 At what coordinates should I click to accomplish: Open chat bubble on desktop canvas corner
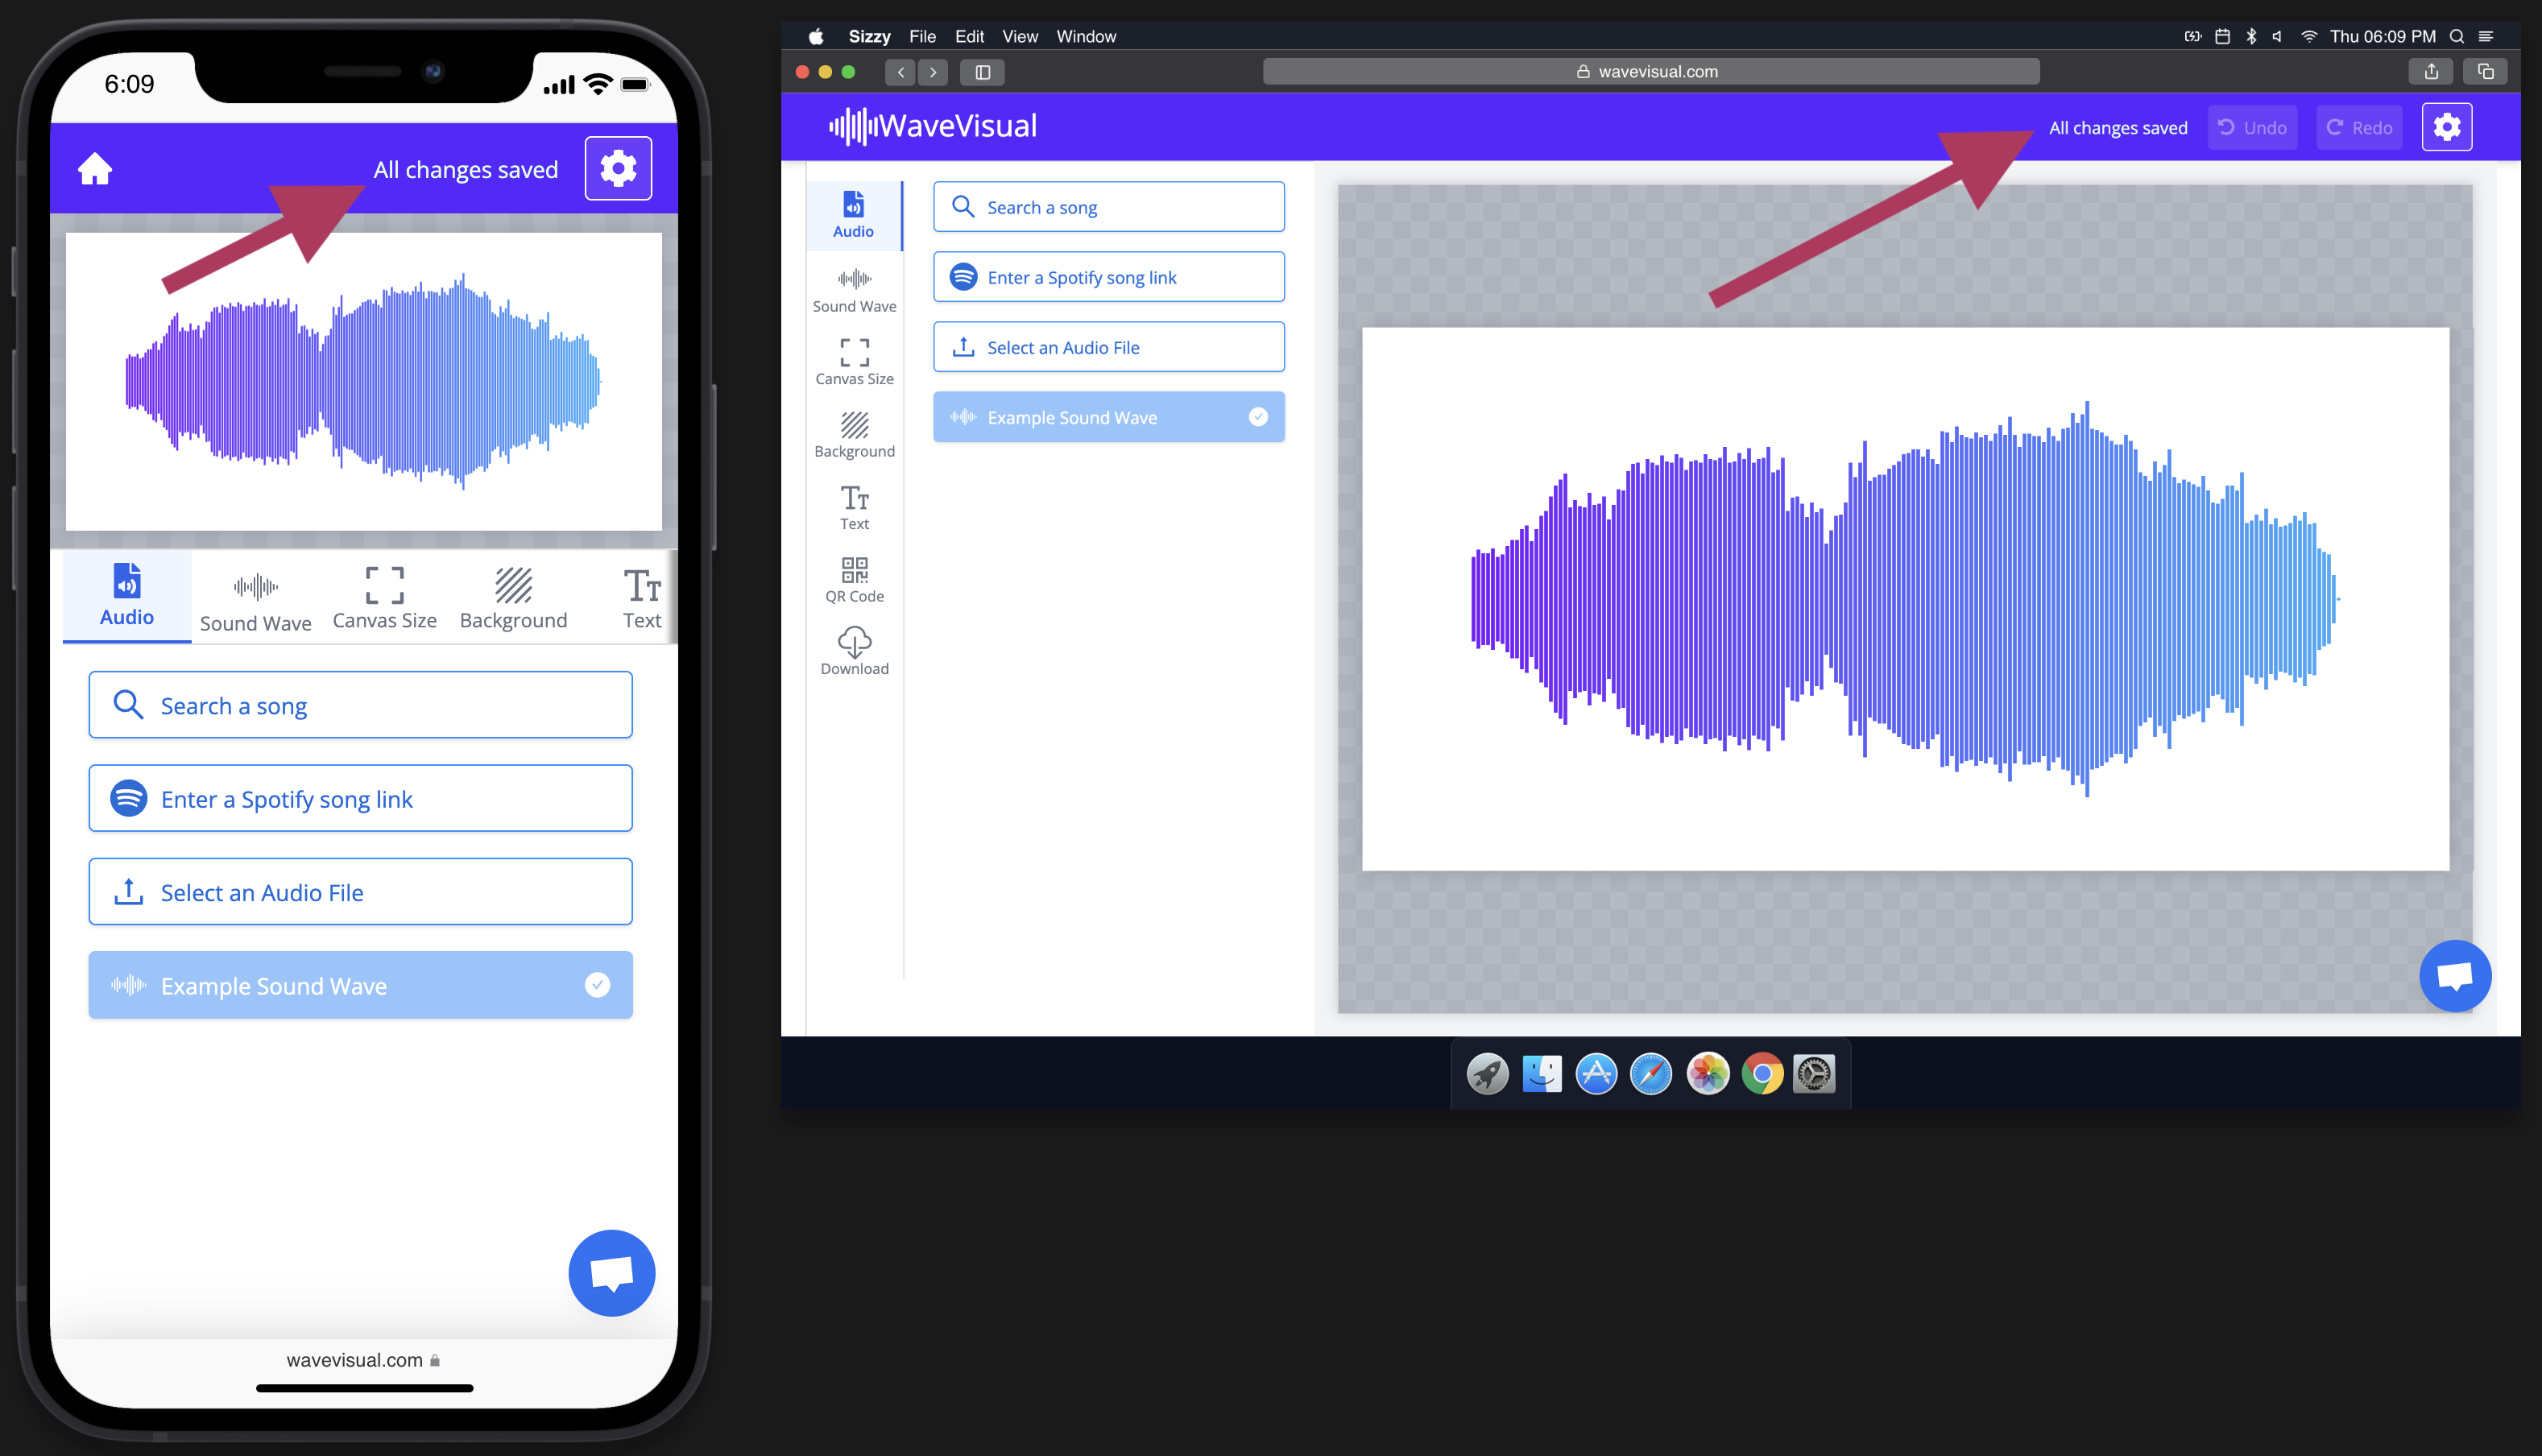pos(2454,975)
